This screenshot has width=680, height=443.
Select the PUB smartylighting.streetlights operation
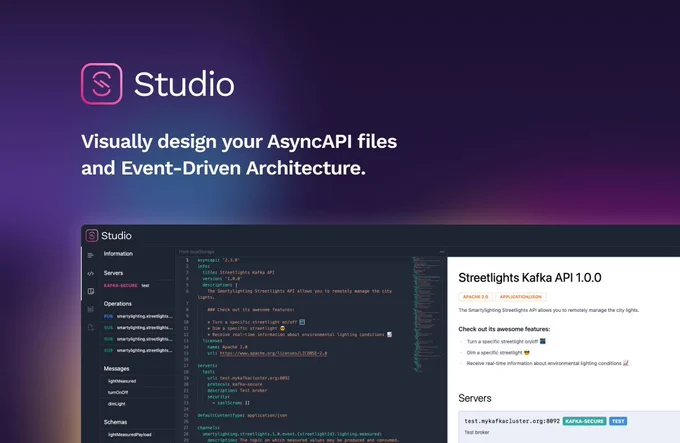pyautogui.click(x=138, y=316)
